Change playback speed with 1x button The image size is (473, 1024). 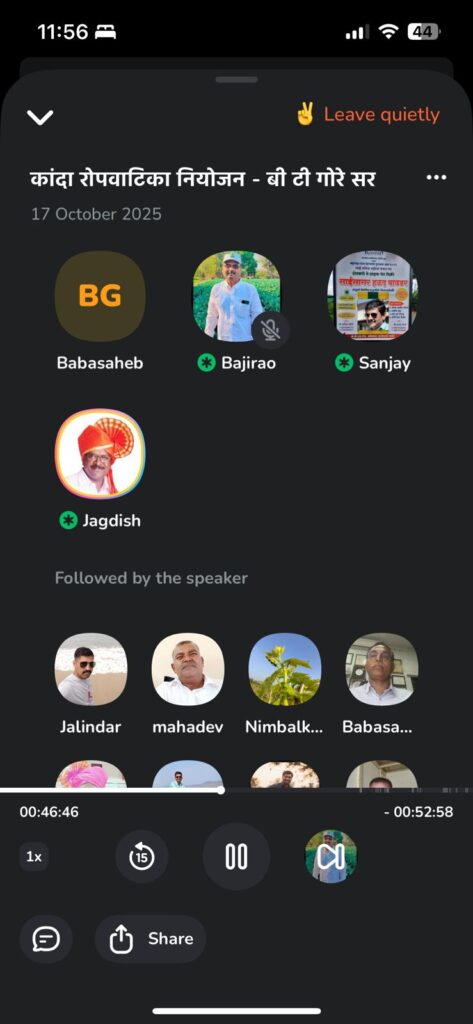click(x=34, y=857)
